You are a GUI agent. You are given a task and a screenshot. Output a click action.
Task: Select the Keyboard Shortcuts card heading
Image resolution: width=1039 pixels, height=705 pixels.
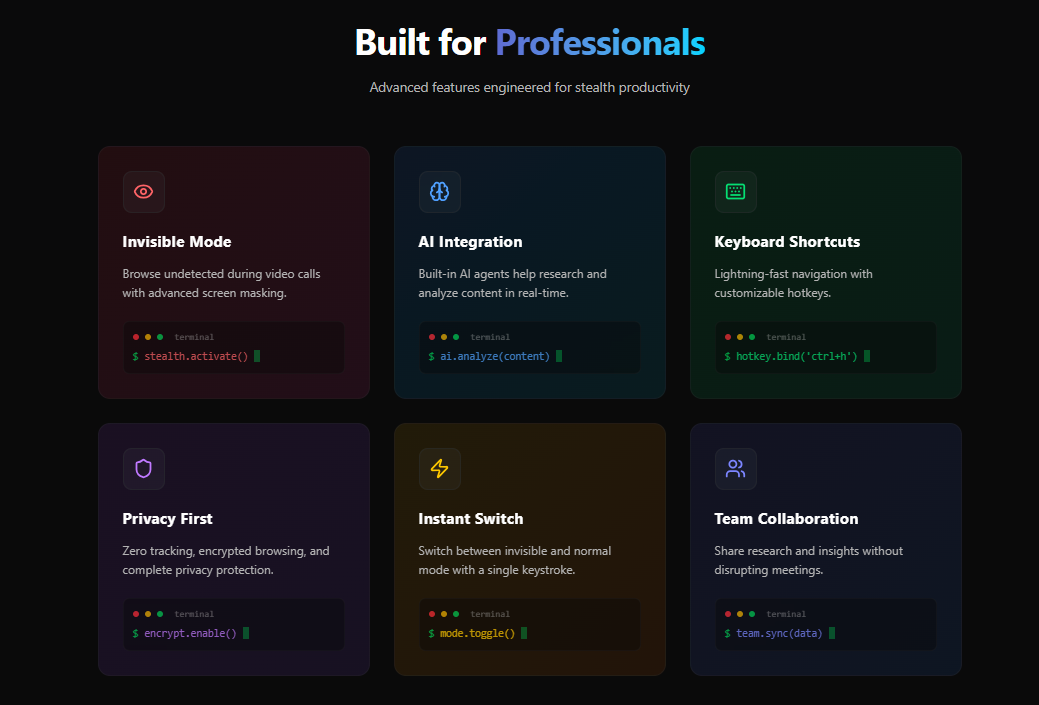pos(787,242)
